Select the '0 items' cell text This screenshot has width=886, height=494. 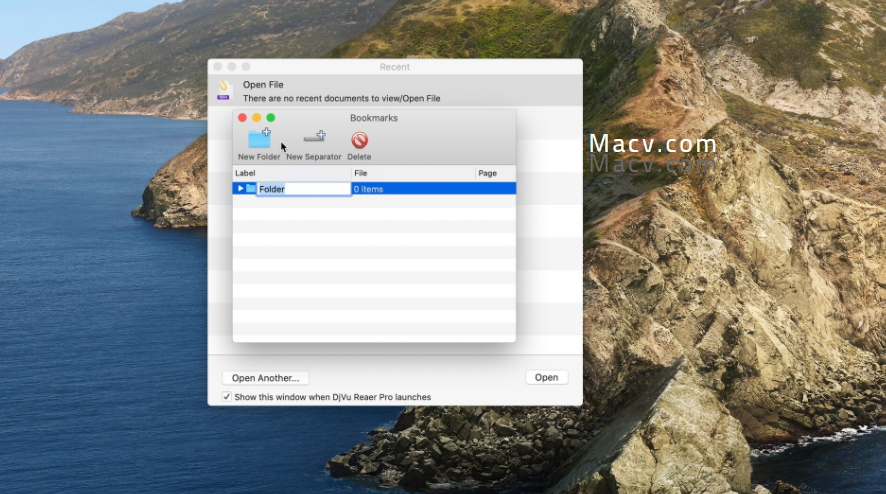368,189
